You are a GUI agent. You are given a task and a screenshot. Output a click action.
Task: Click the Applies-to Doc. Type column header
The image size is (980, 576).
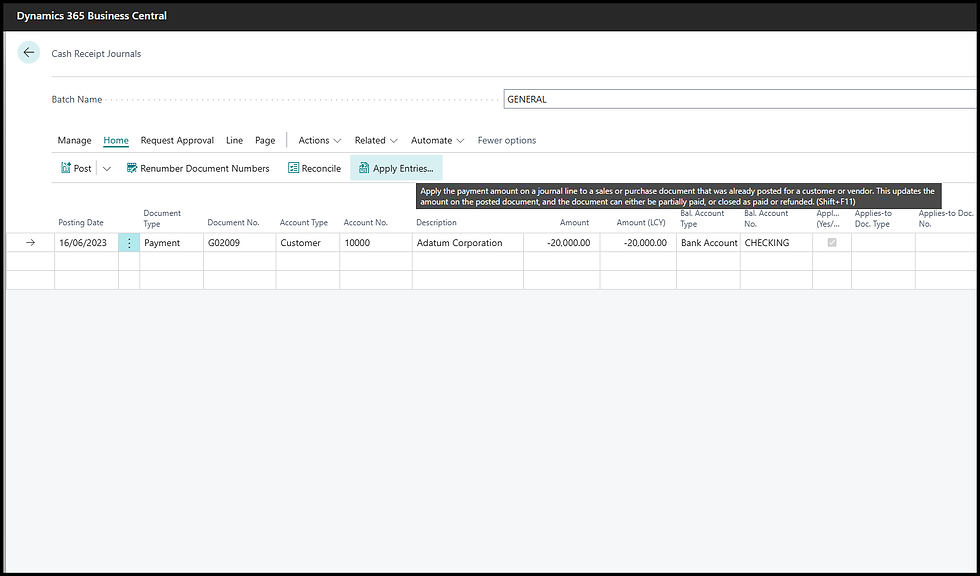[x=873, y=218]
